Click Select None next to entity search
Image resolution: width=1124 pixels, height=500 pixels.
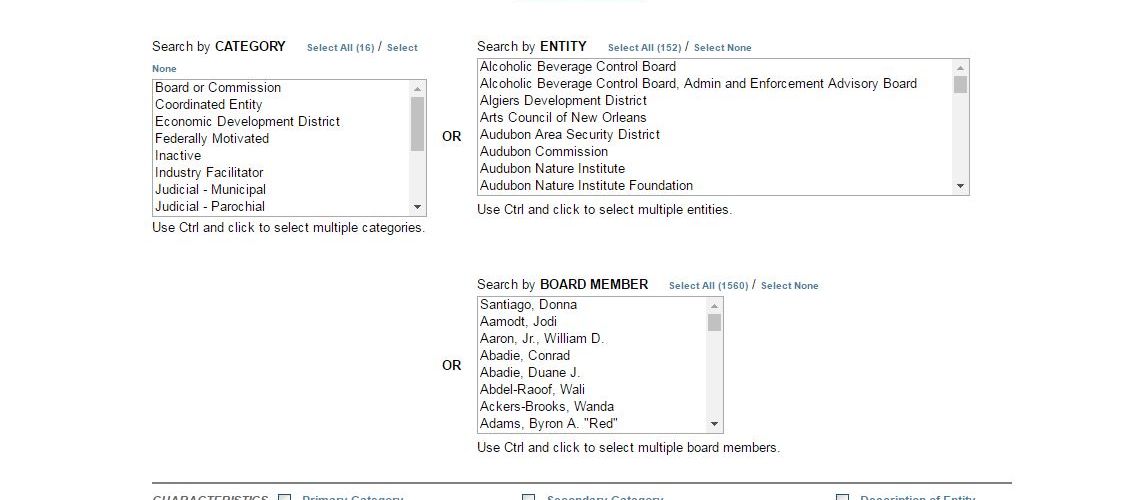pyautogui.click(x=723, y=48)
